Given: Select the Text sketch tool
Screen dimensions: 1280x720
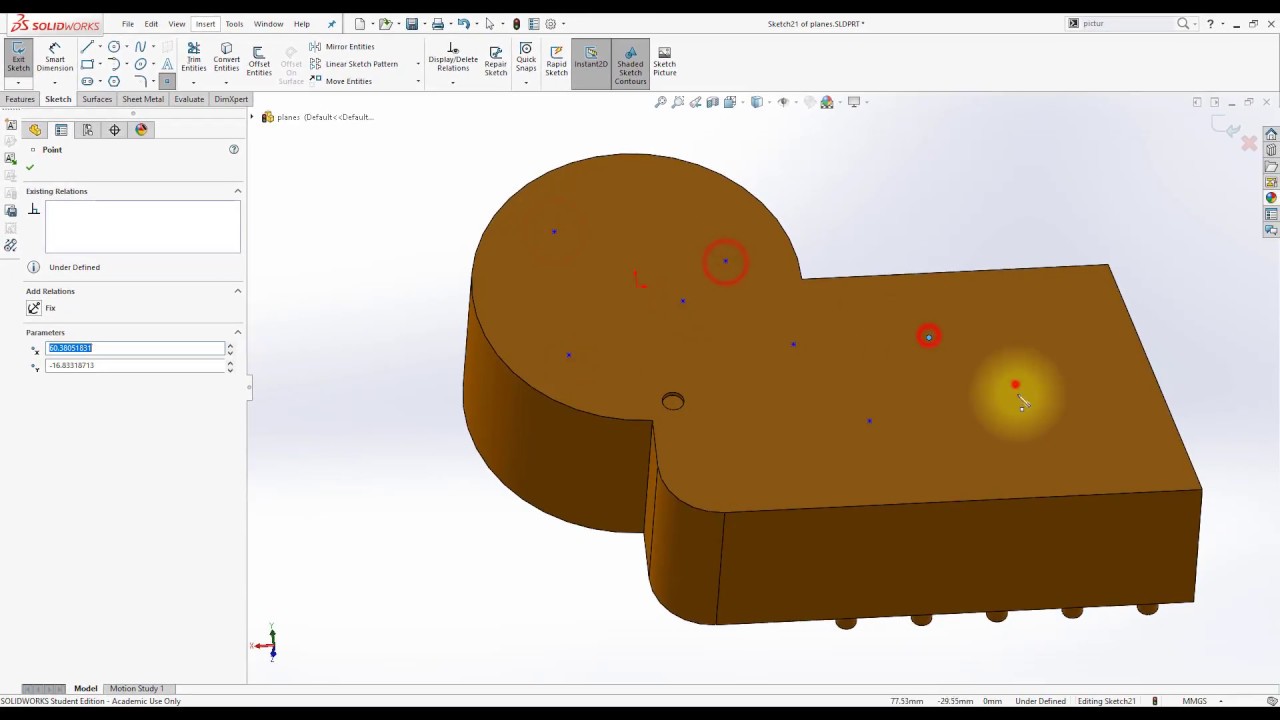Looking at the screenshot, I should [167, 64].
